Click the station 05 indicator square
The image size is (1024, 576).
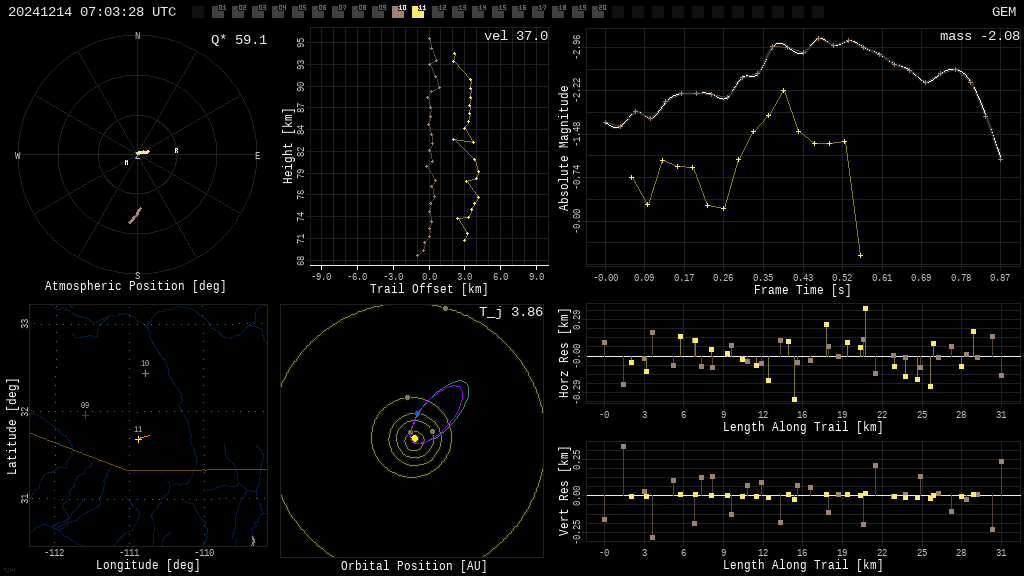[298, 12]
